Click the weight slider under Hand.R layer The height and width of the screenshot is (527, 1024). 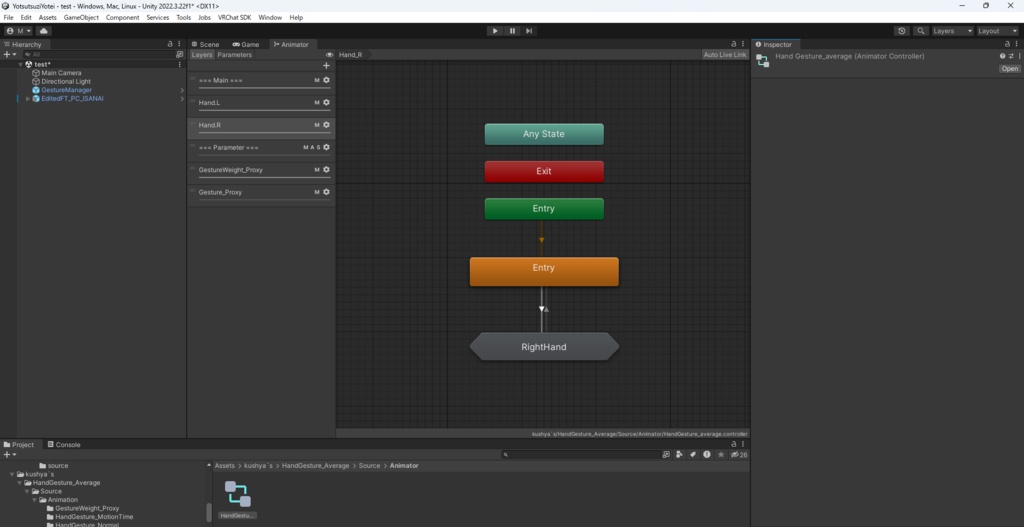[264, 133]
